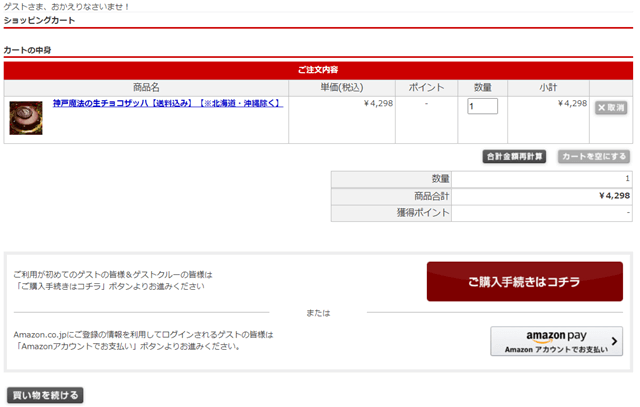Image resolution: width=640 pixels, height=407 pixels.
Task: Click the red ご注文内容 header bar
Action: 318,70
